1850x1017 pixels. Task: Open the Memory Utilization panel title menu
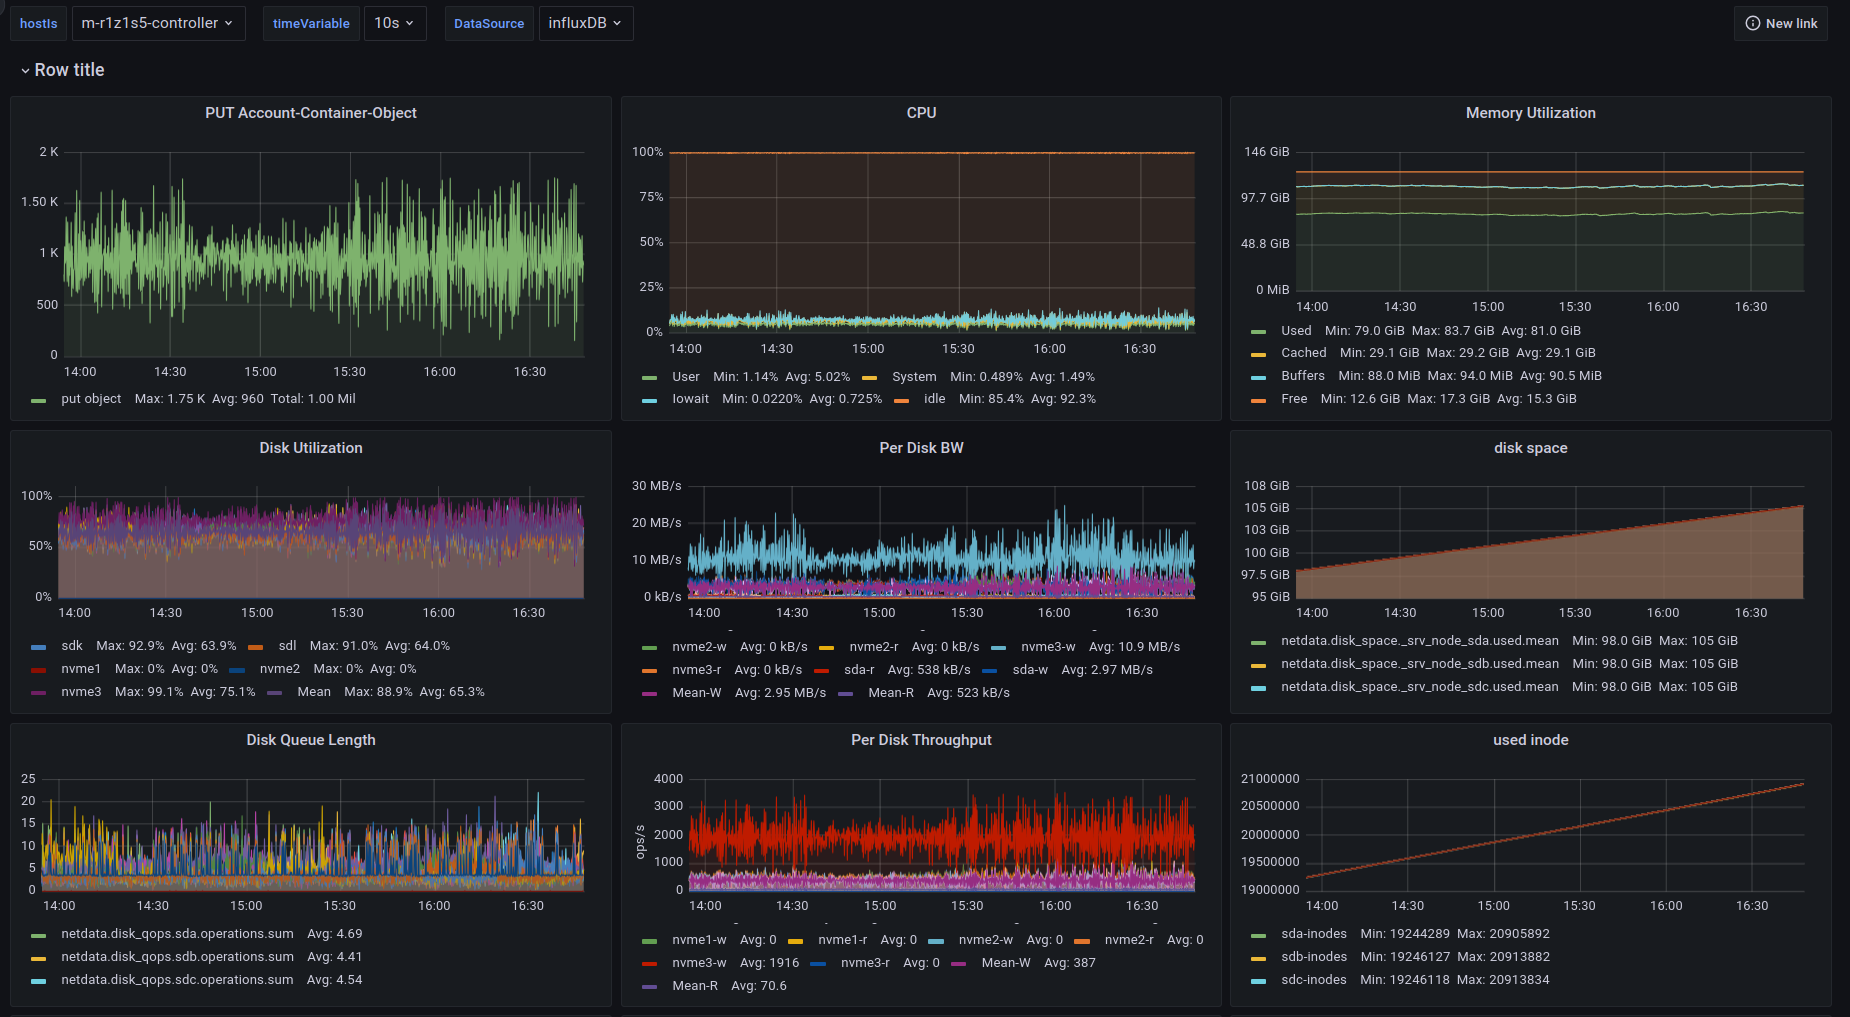[x=1530, y=113]
